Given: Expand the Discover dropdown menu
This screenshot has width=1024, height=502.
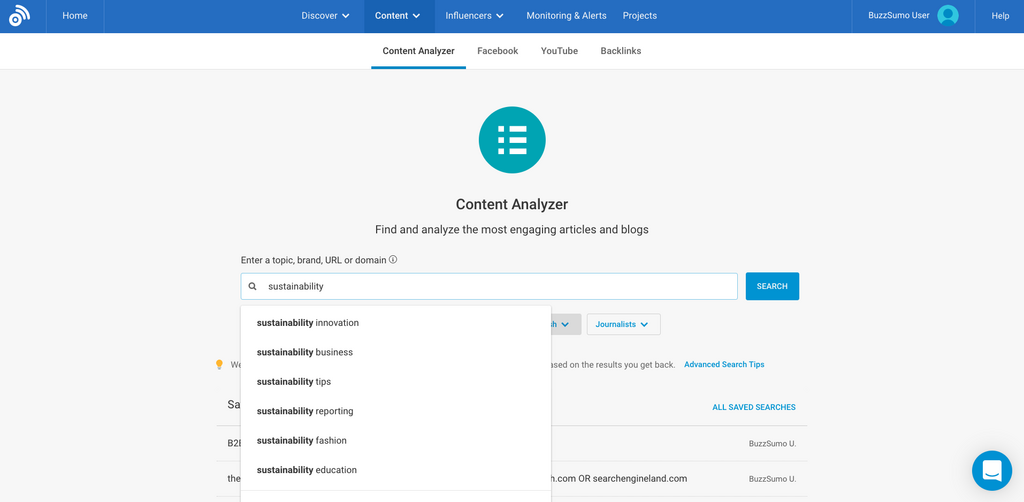Looking at the screenshot, I should coord(325,16).
